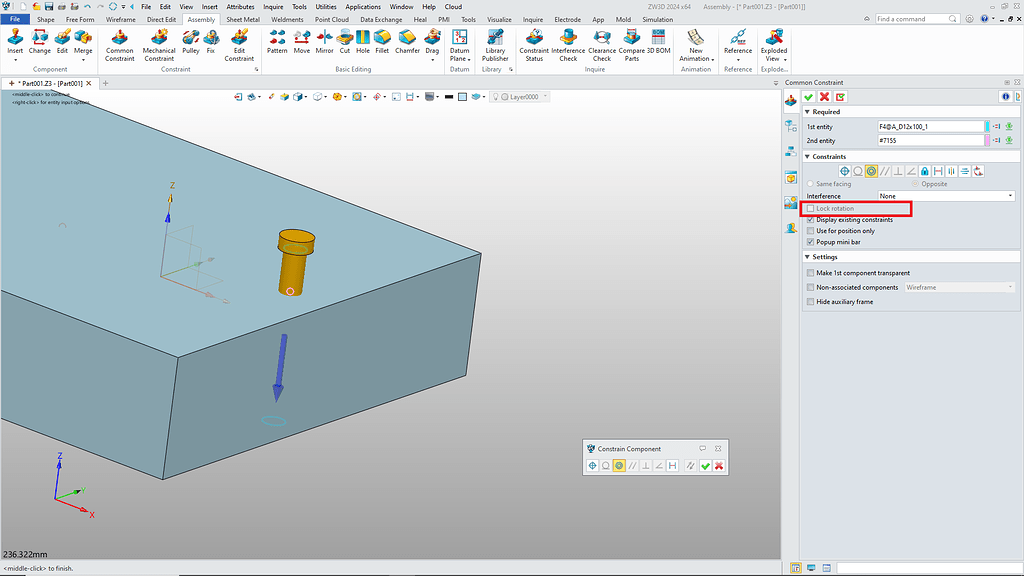Viewport: 1024px width, 576px height.
Task: Switch to the Sheet Metal ribbon tab
Action: click(241, 19)
